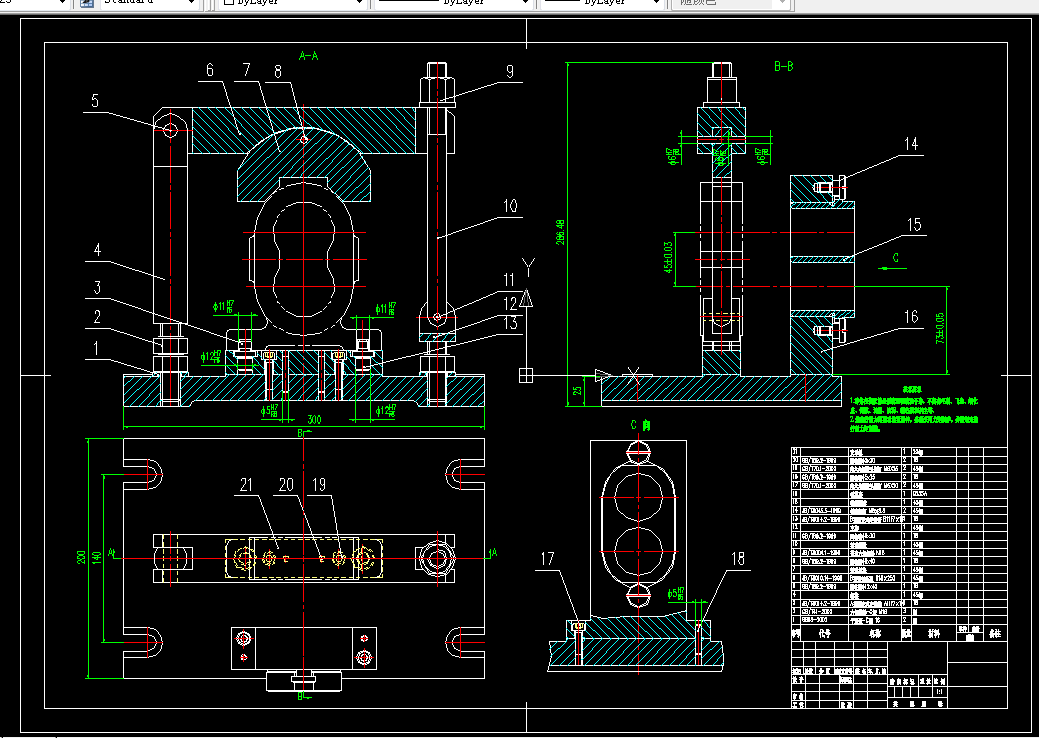Select the 200 height dimension text
1039x738 pixels.
click(x=82, y=557)
